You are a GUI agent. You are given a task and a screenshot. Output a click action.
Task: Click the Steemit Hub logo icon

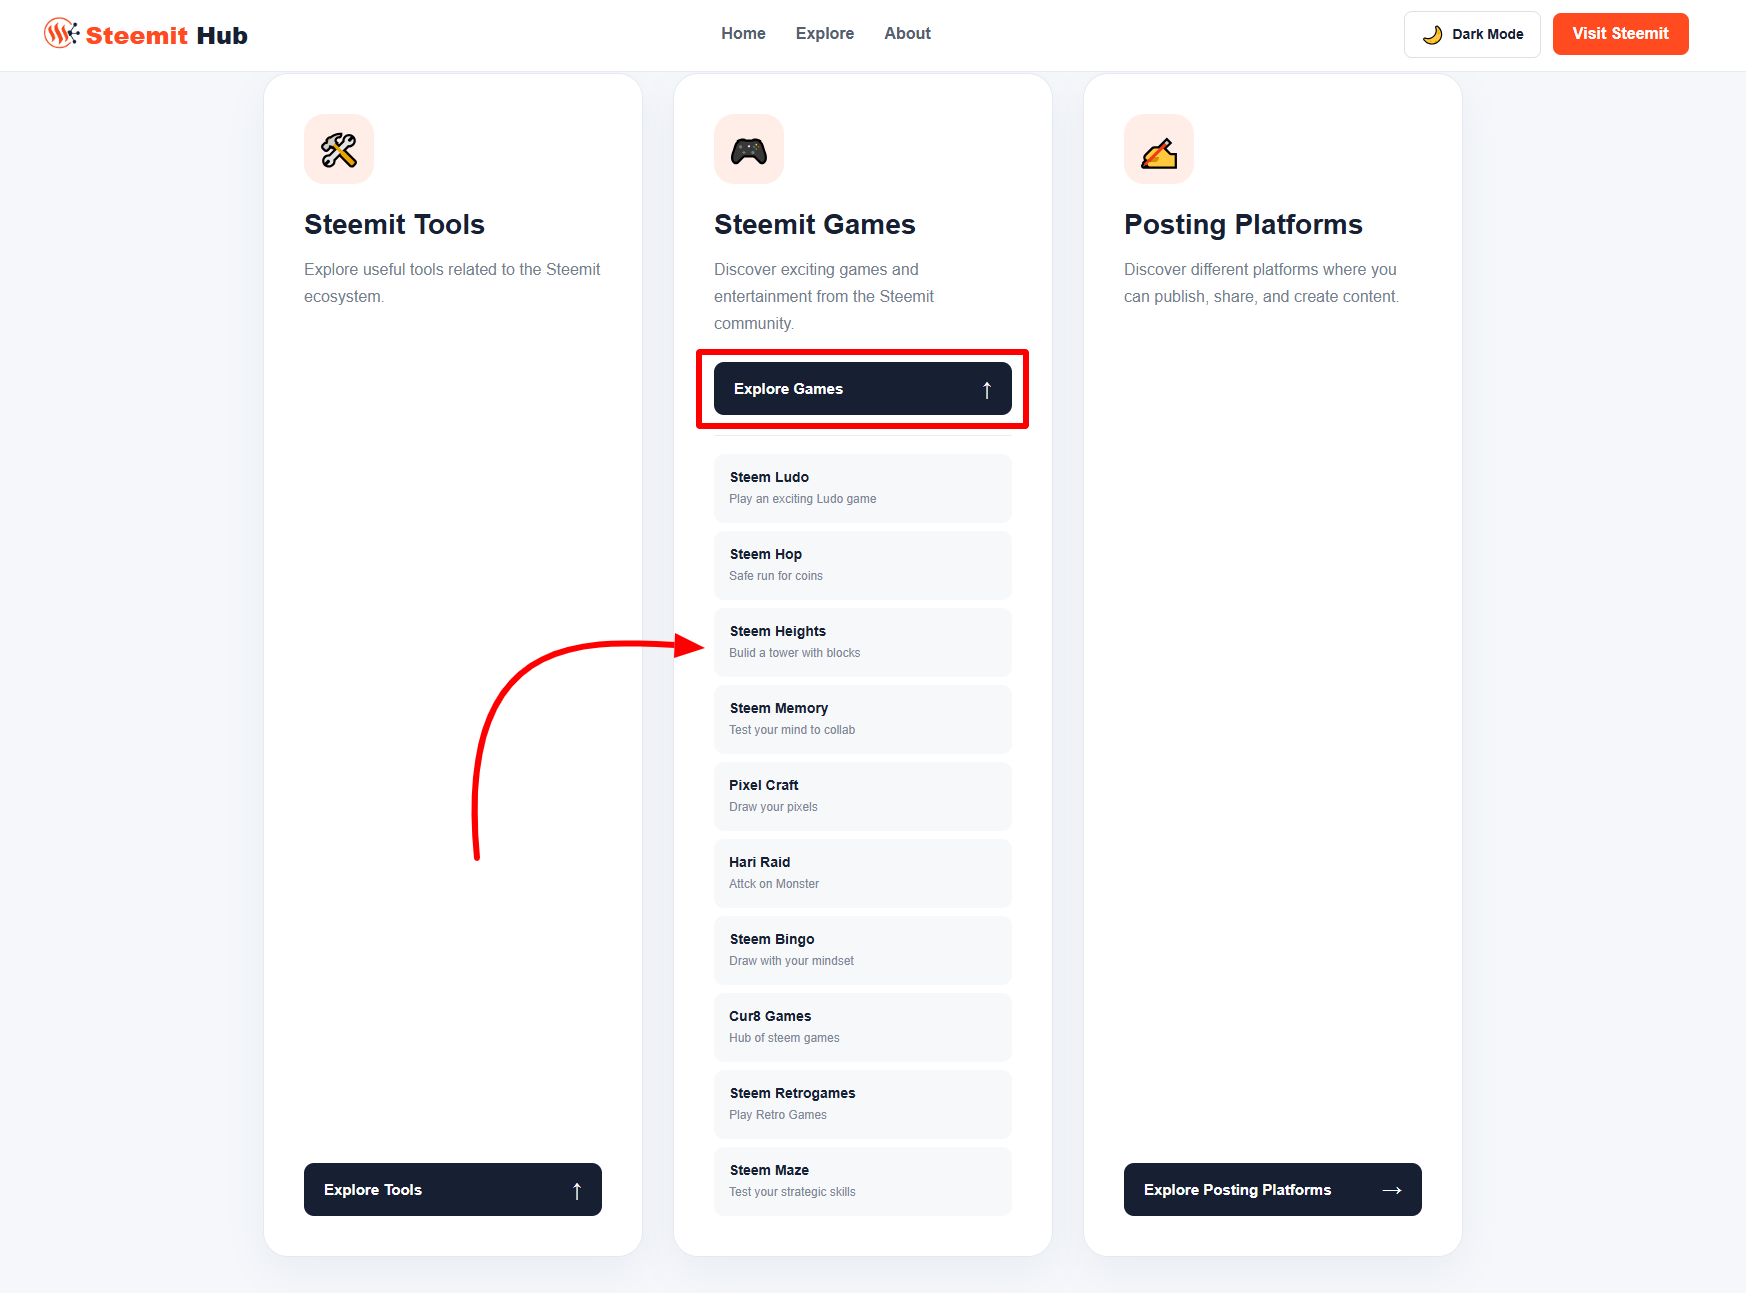[x=61, y=34]
